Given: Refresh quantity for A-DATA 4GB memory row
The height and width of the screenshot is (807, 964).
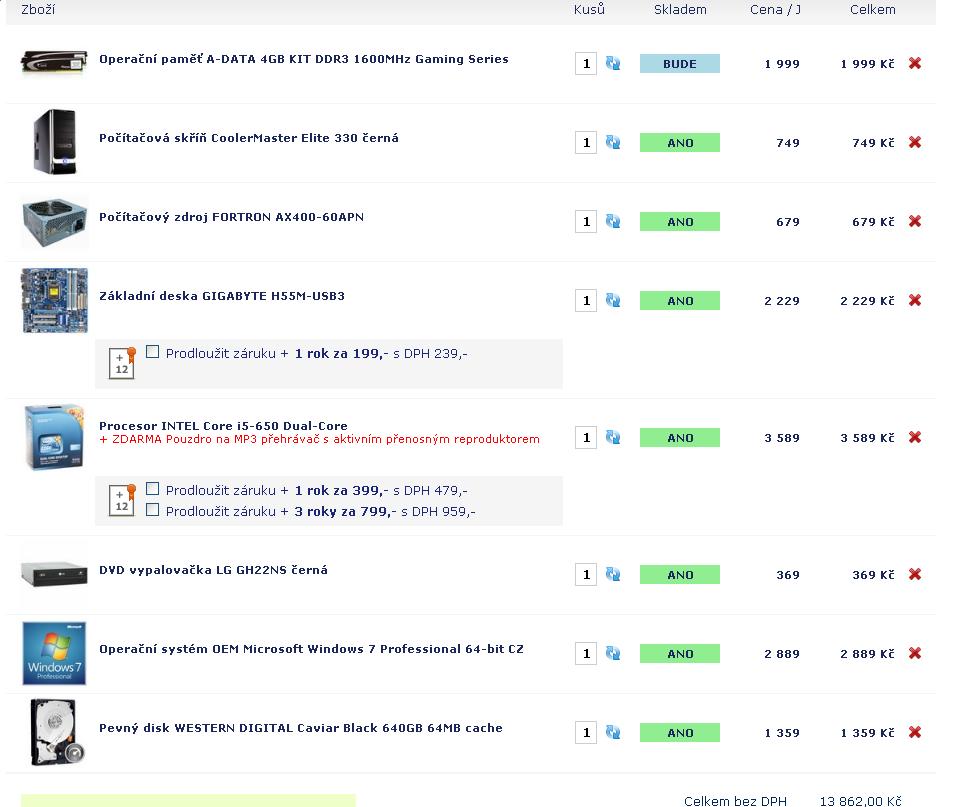Looking at the screenshot, I should (613, 63).
